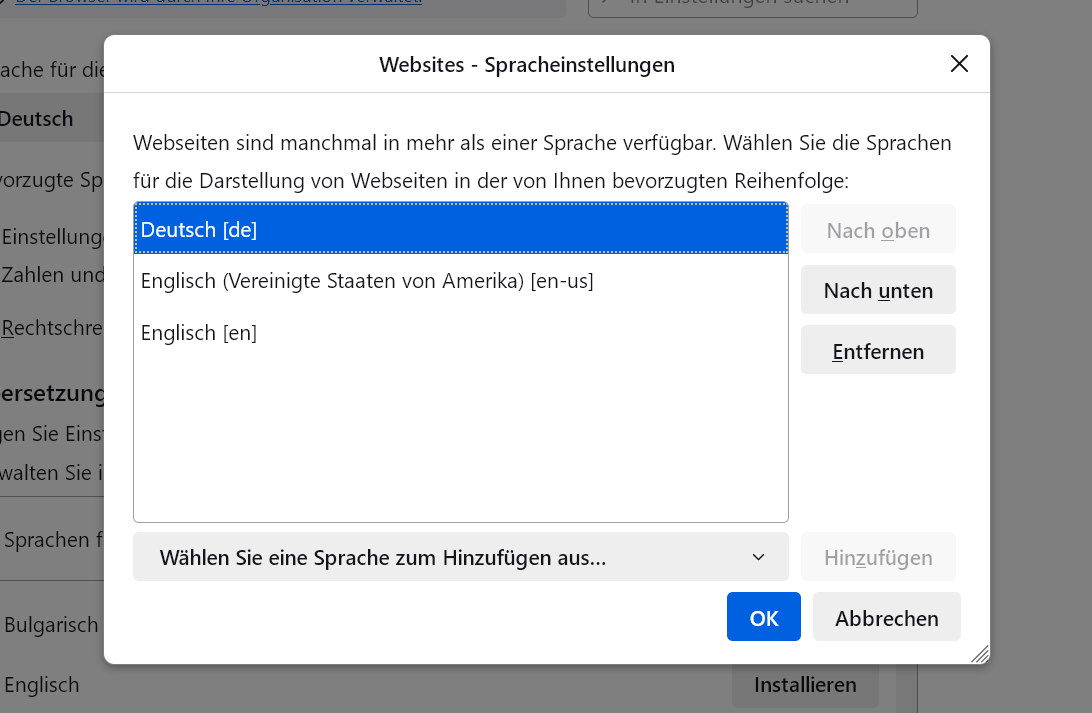Click the Installieren button behind the dialog
The height and width of the screenshot is (713, 1092).
click(x=805, y=685)
